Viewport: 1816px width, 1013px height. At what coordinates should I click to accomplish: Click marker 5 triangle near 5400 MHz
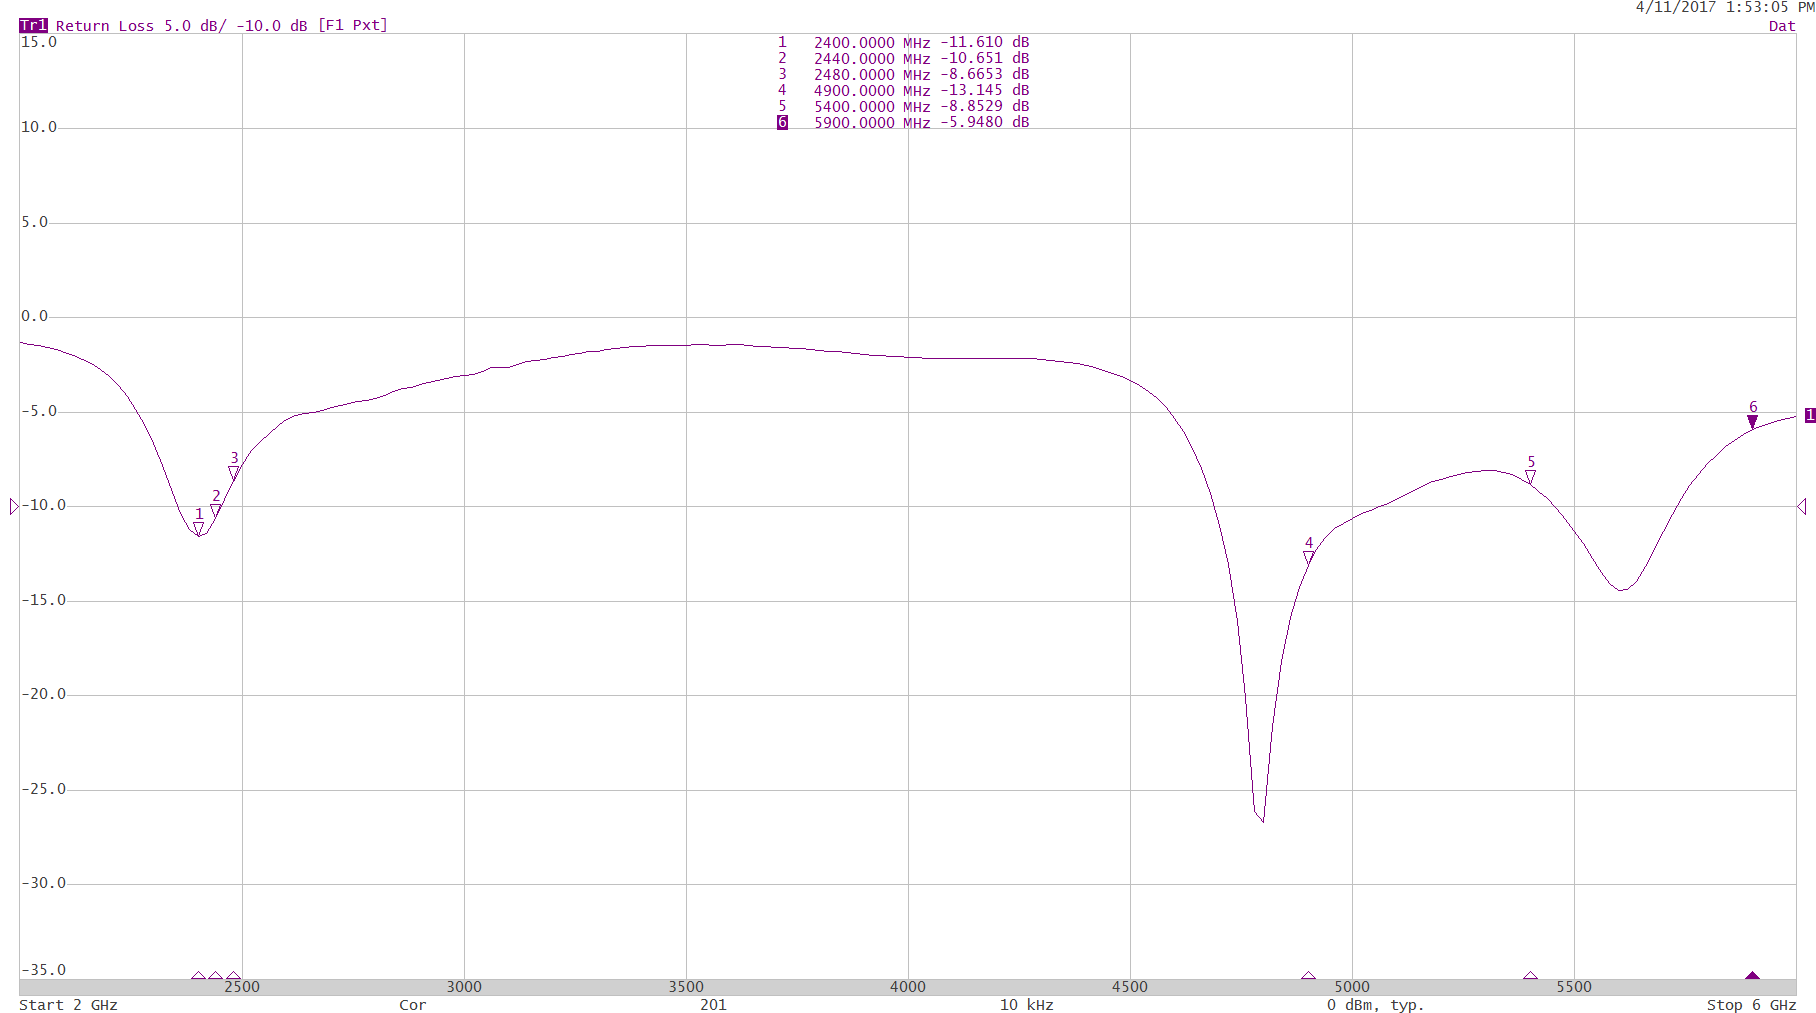point(1530,476)
